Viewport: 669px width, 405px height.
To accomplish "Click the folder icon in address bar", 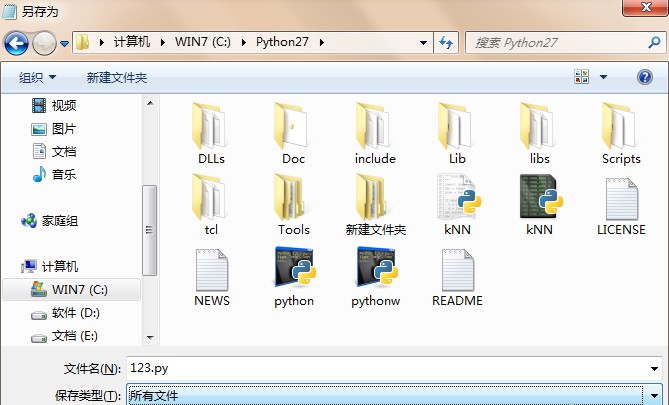I will (x=83, y=42).
